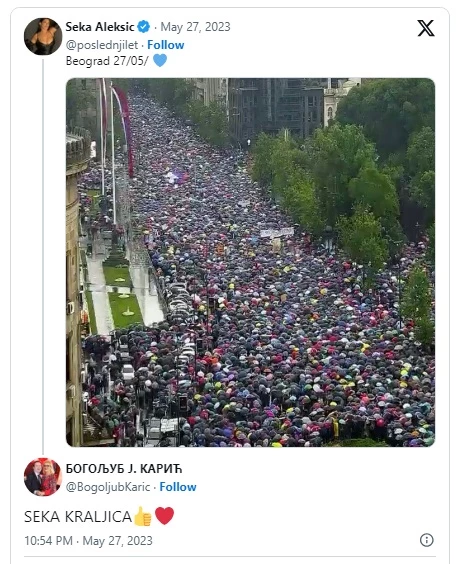Click the thumbs up emoji
461x564 pixels.
point(142,516)
